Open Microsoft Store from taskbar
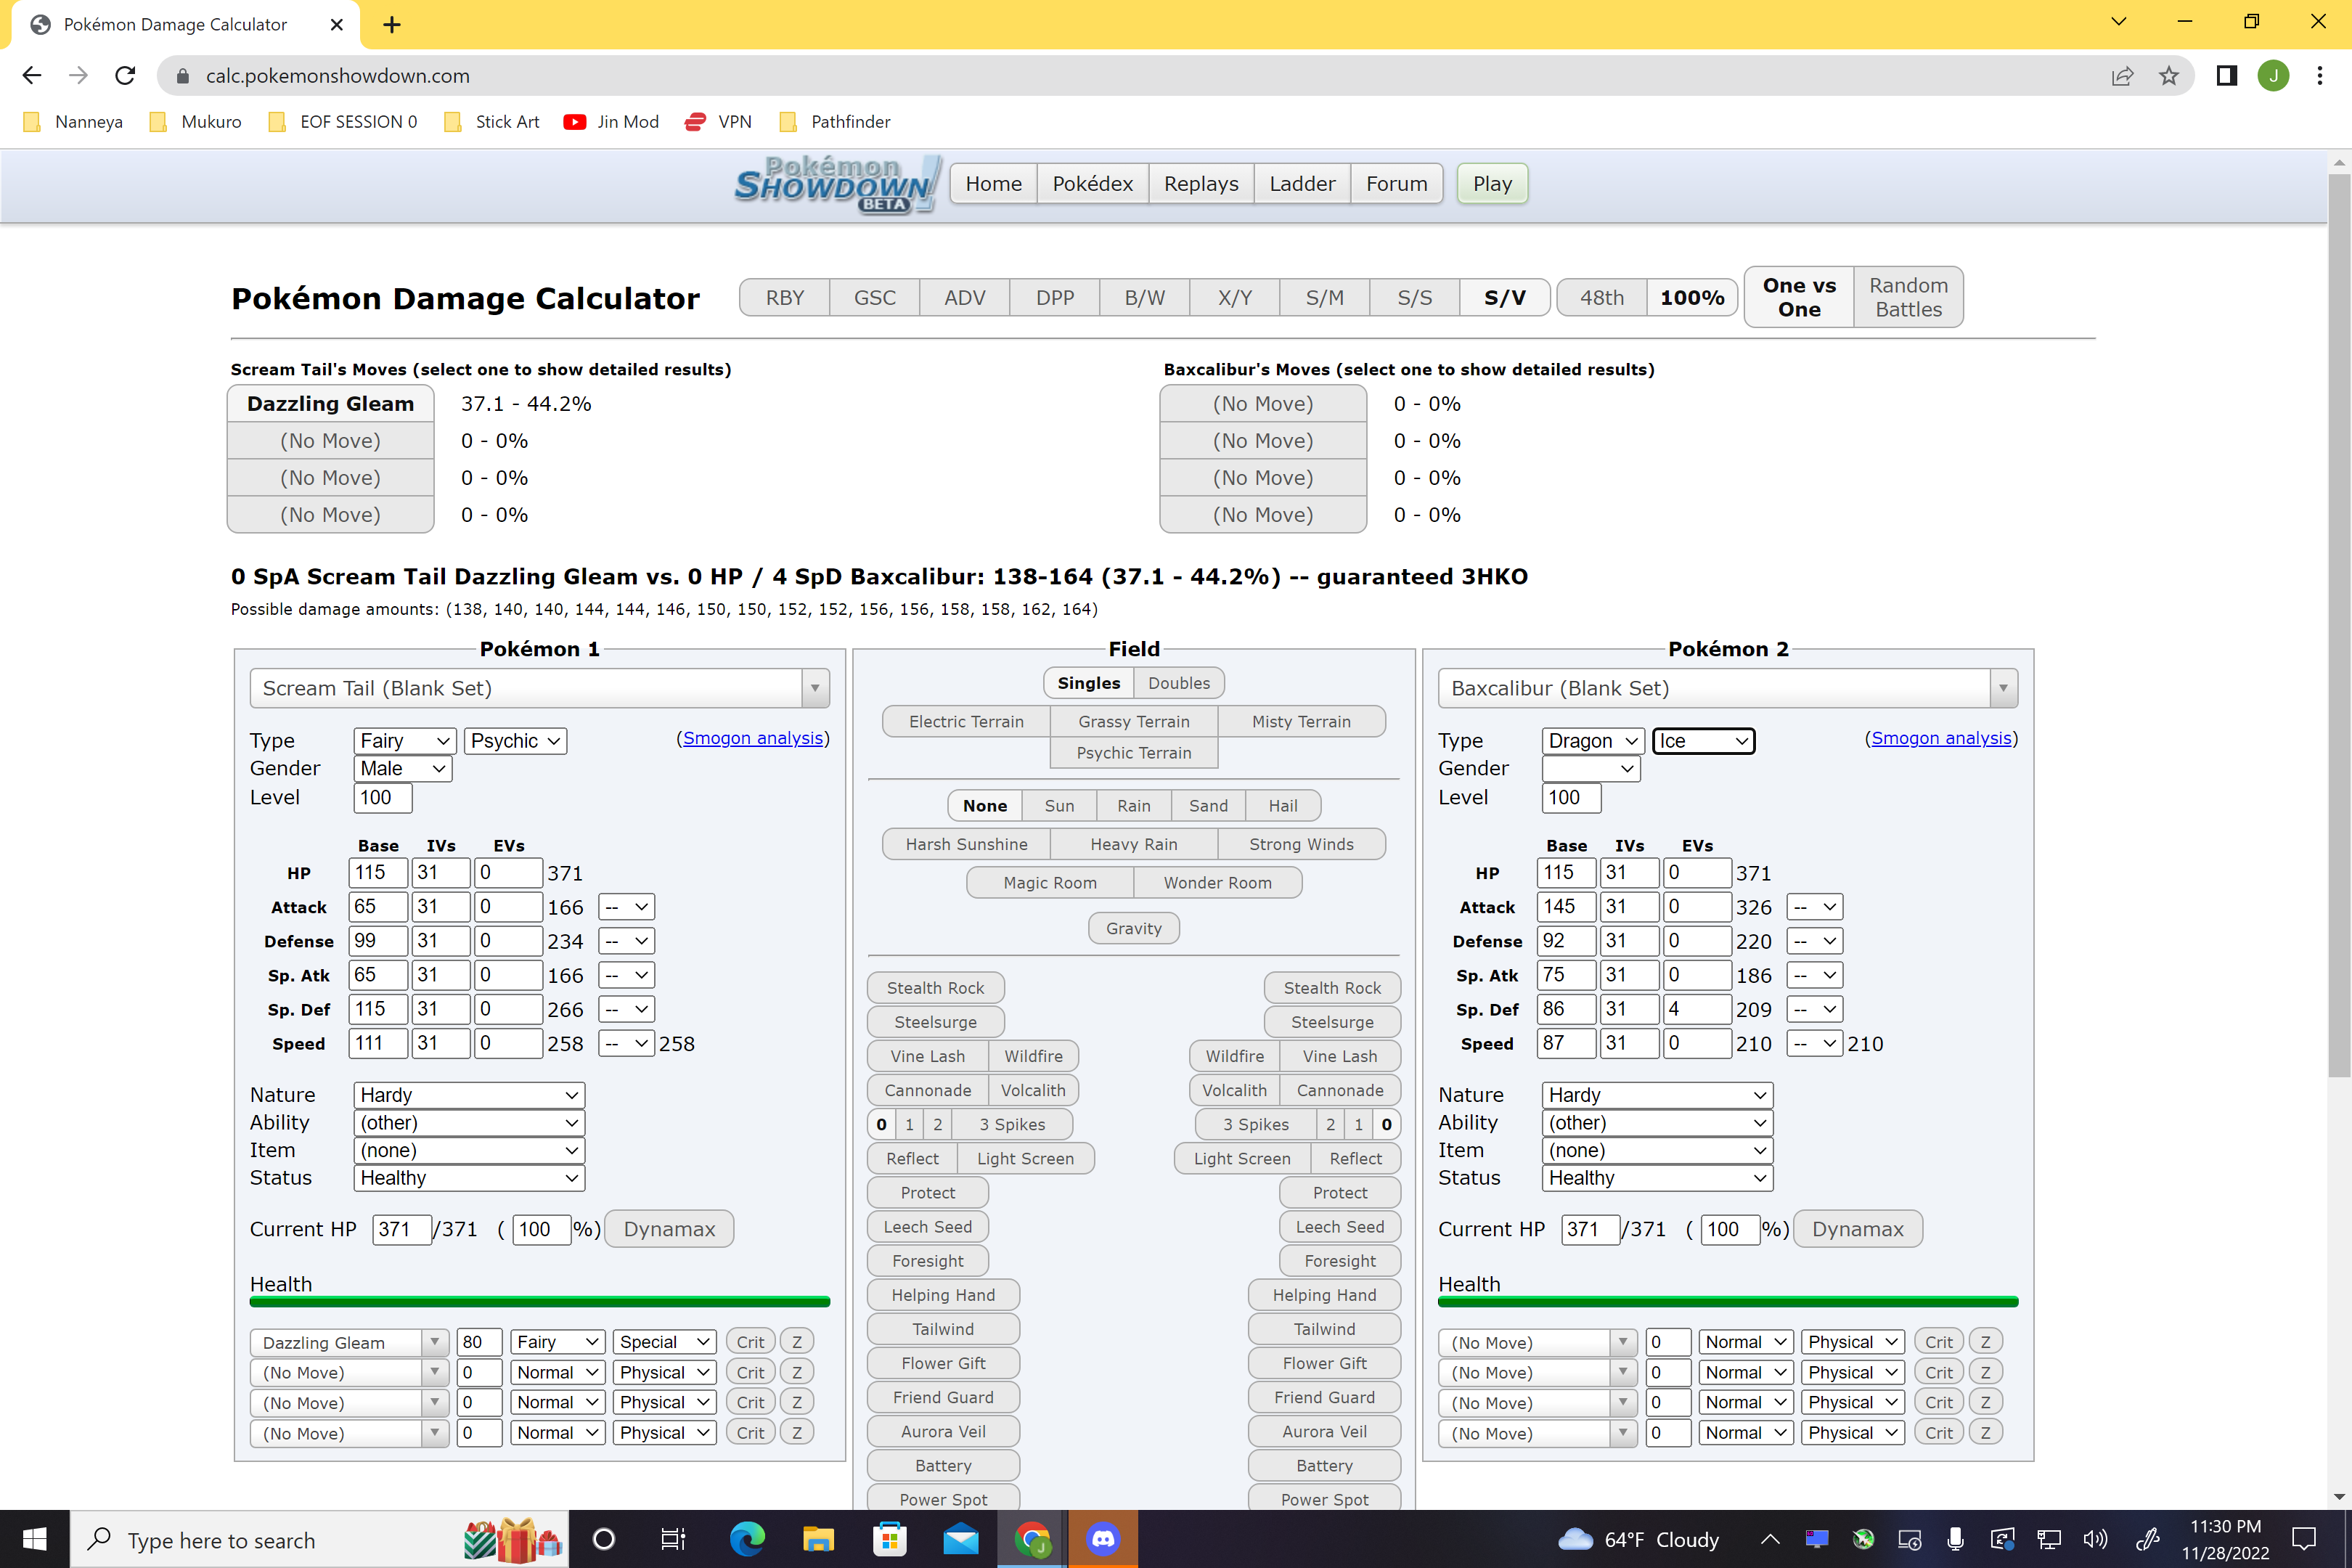 coord(889,1539)
